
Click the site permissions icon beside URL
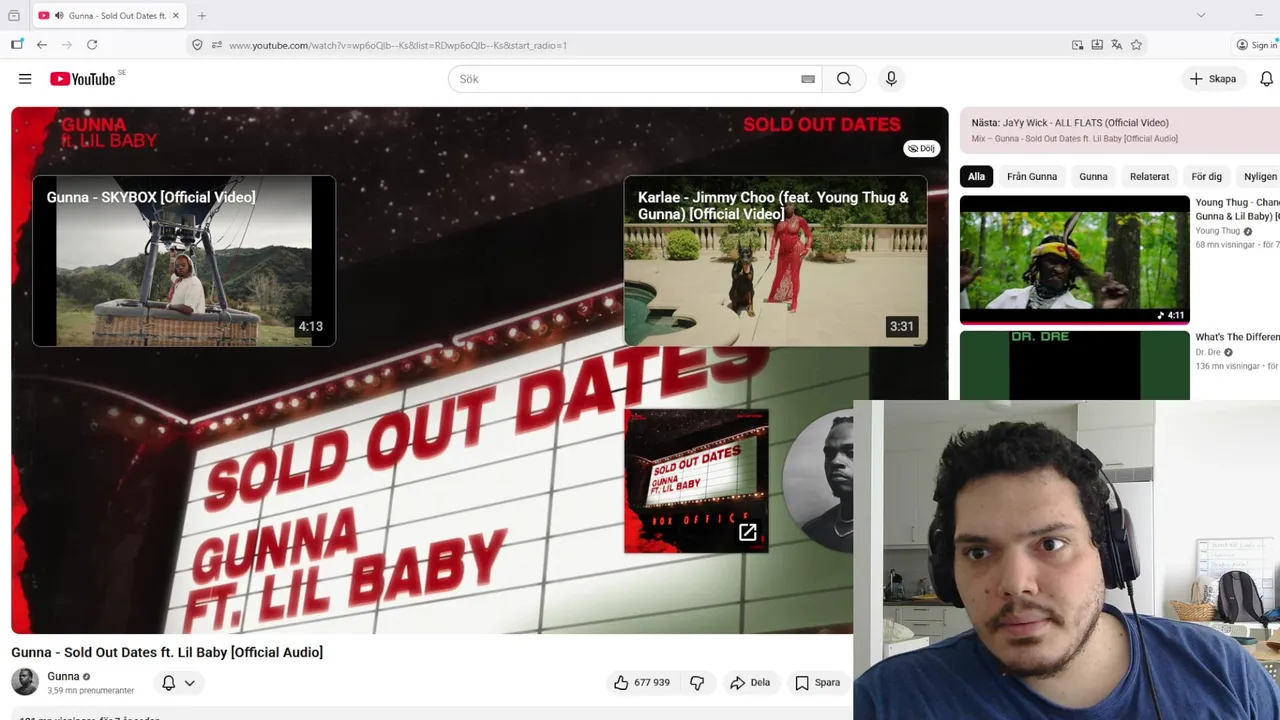point(217,45)
